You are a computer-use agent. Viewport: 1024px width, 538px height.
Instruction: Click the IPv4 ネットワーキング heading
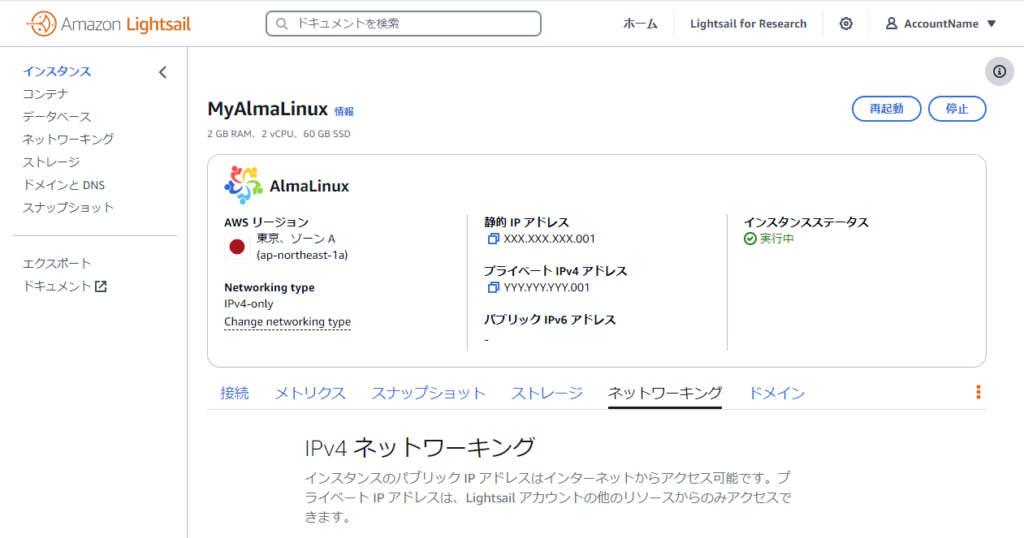(420, 448)
